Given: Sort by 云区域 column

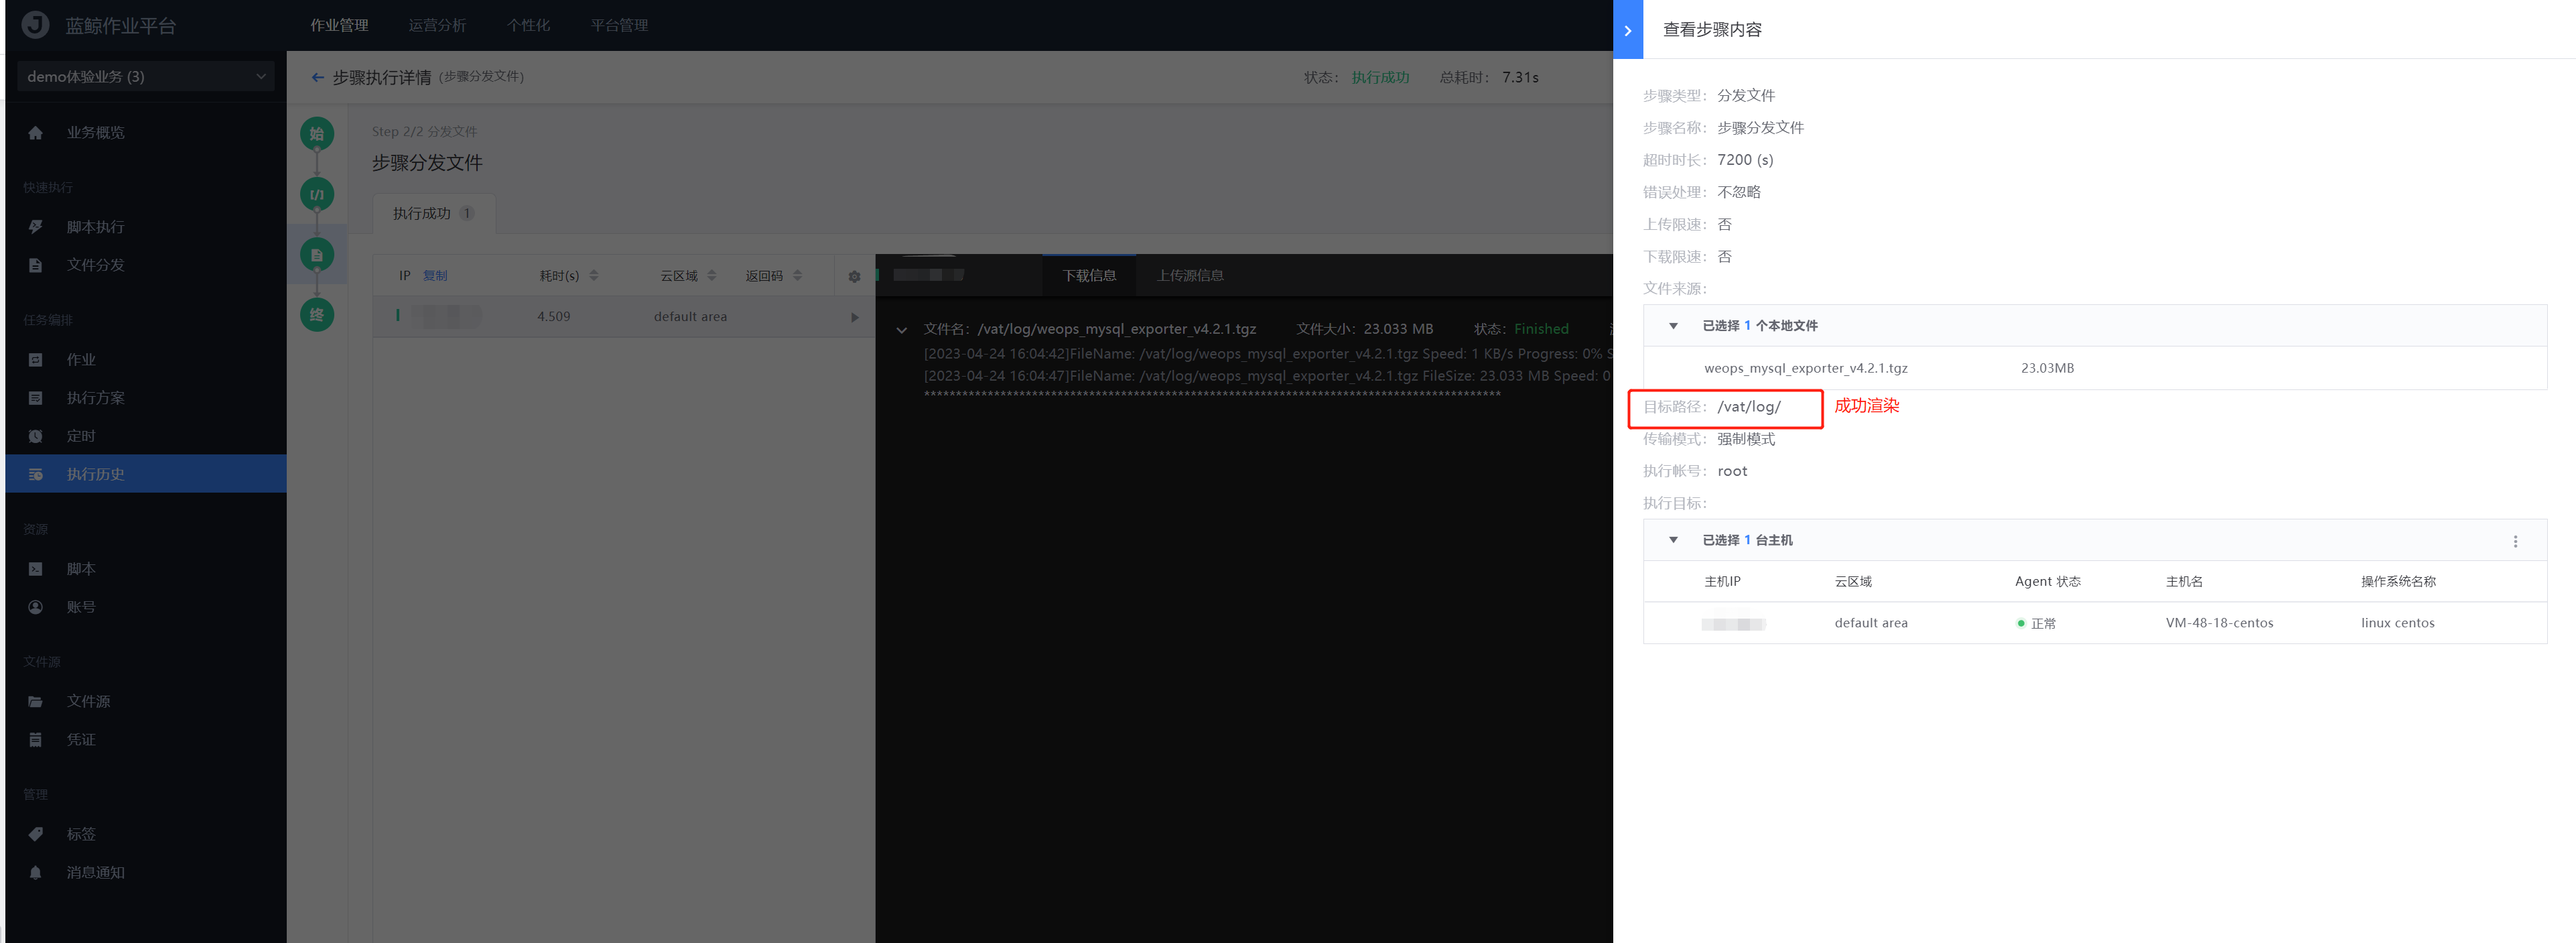Looking at the screenshot, I should (712, 276).
